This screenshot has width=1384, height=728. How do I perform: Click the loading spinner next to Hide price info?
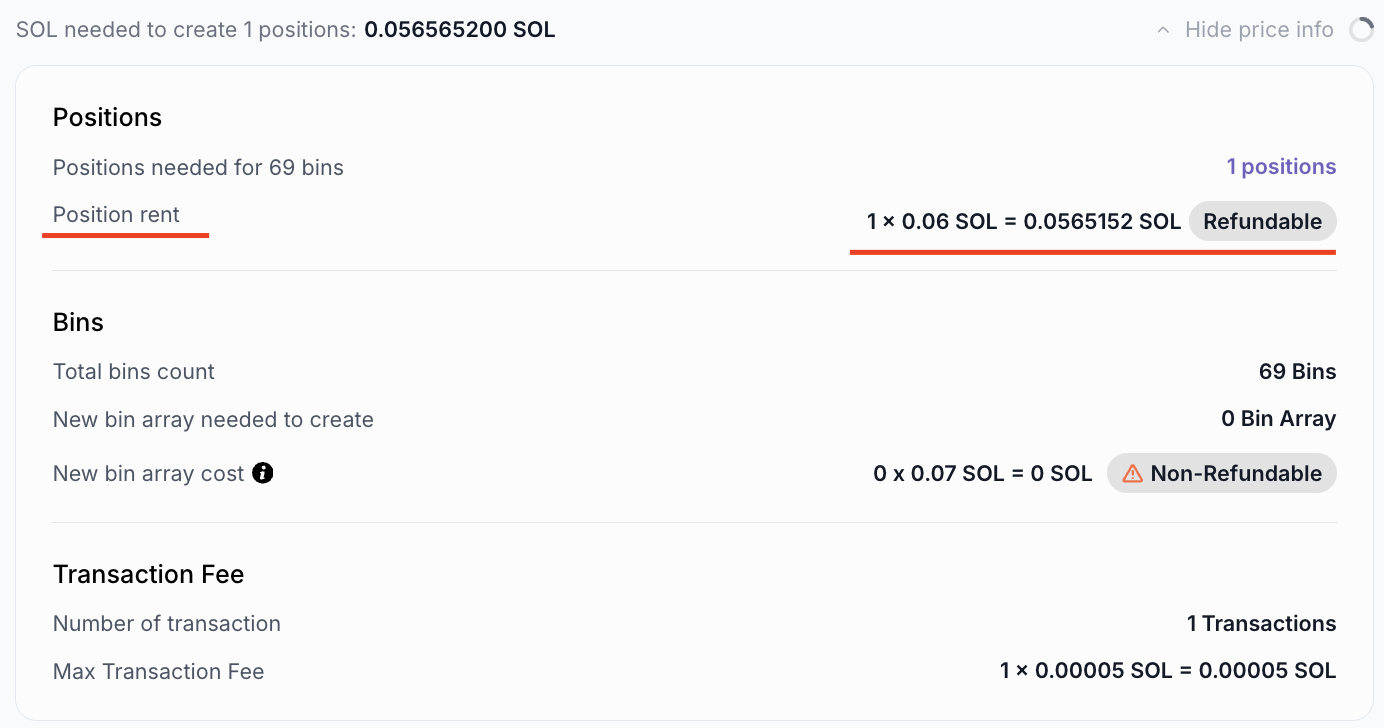pyautogui.click(x=1361, y=30)
